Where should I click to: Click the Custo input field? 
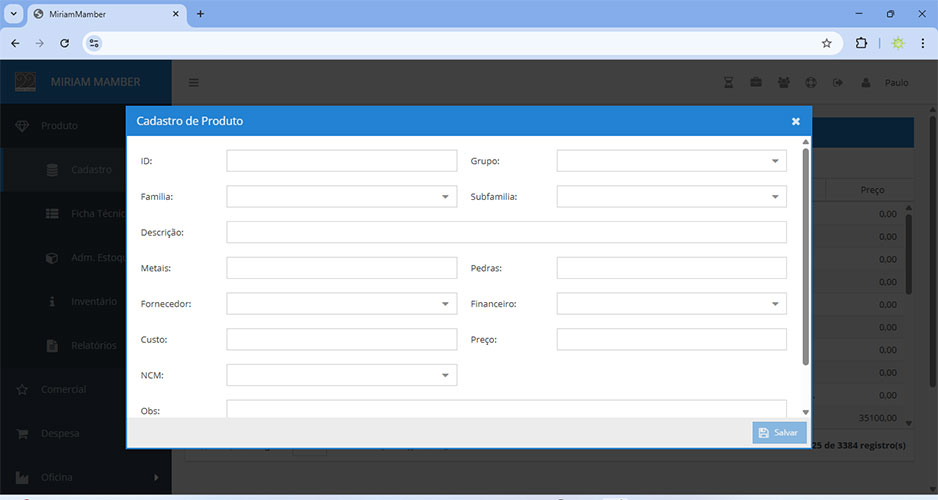[x=342, y=339]
